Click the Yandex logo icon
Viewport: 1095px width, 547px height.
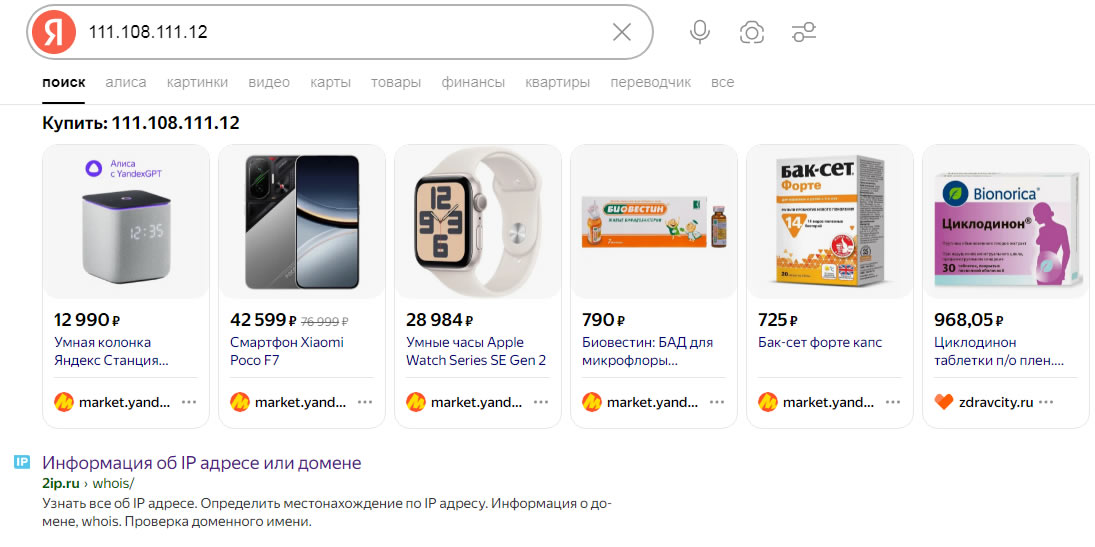[54, 32]
